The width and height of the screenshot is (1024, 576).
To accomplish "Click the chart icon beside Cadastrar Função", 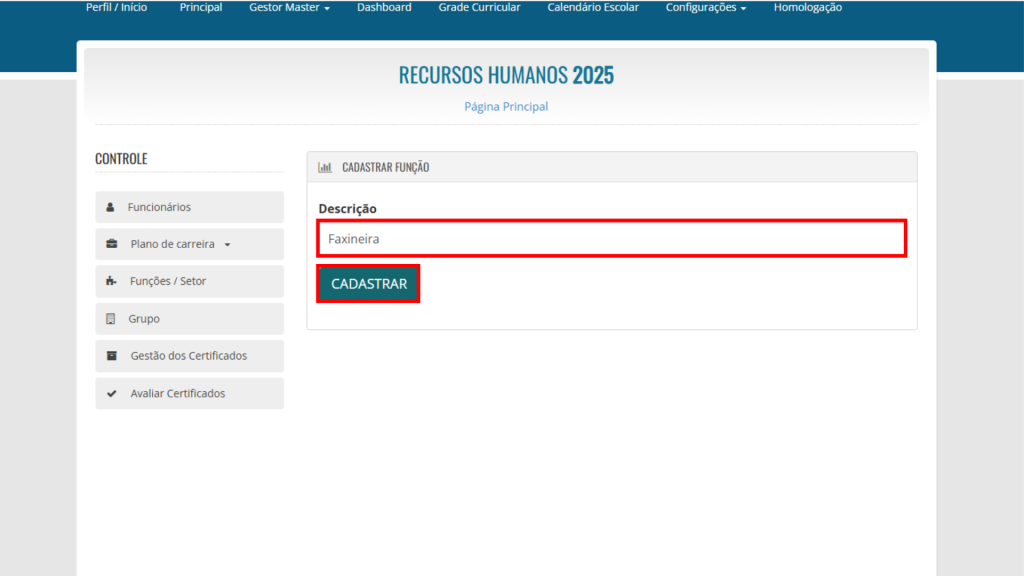I will [x=325, y=167].
